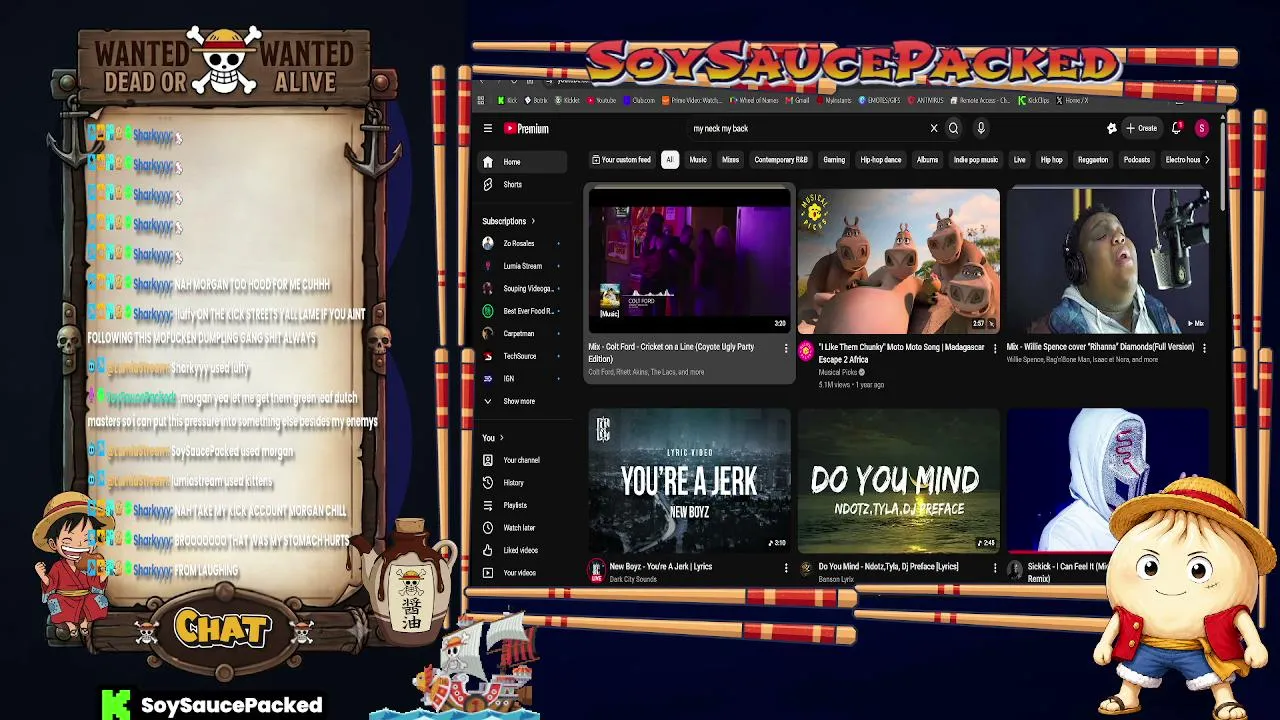Select the Indie pop music chip
Screen dimensions: 1280x720
point(976,160)
